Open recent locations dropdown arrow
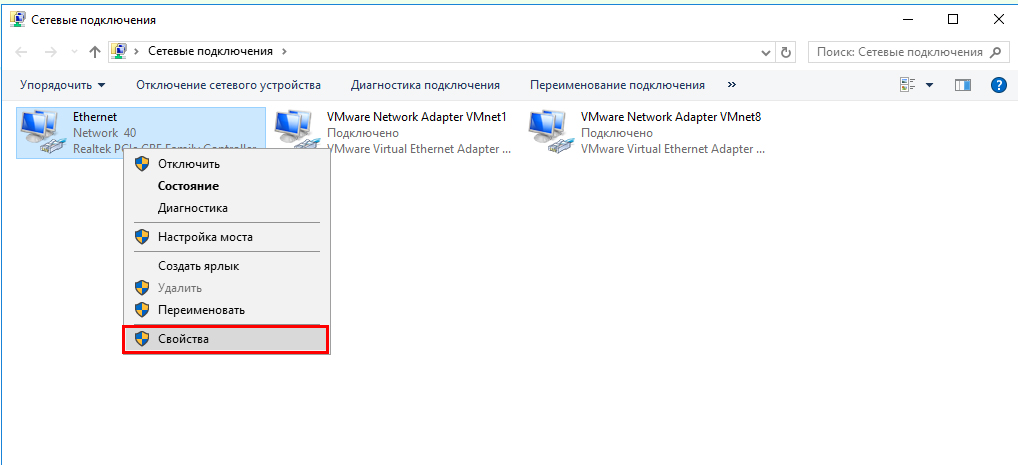The width and height of the screenshot is (1018, 465). pyautogui.click(x=74, y=52)
